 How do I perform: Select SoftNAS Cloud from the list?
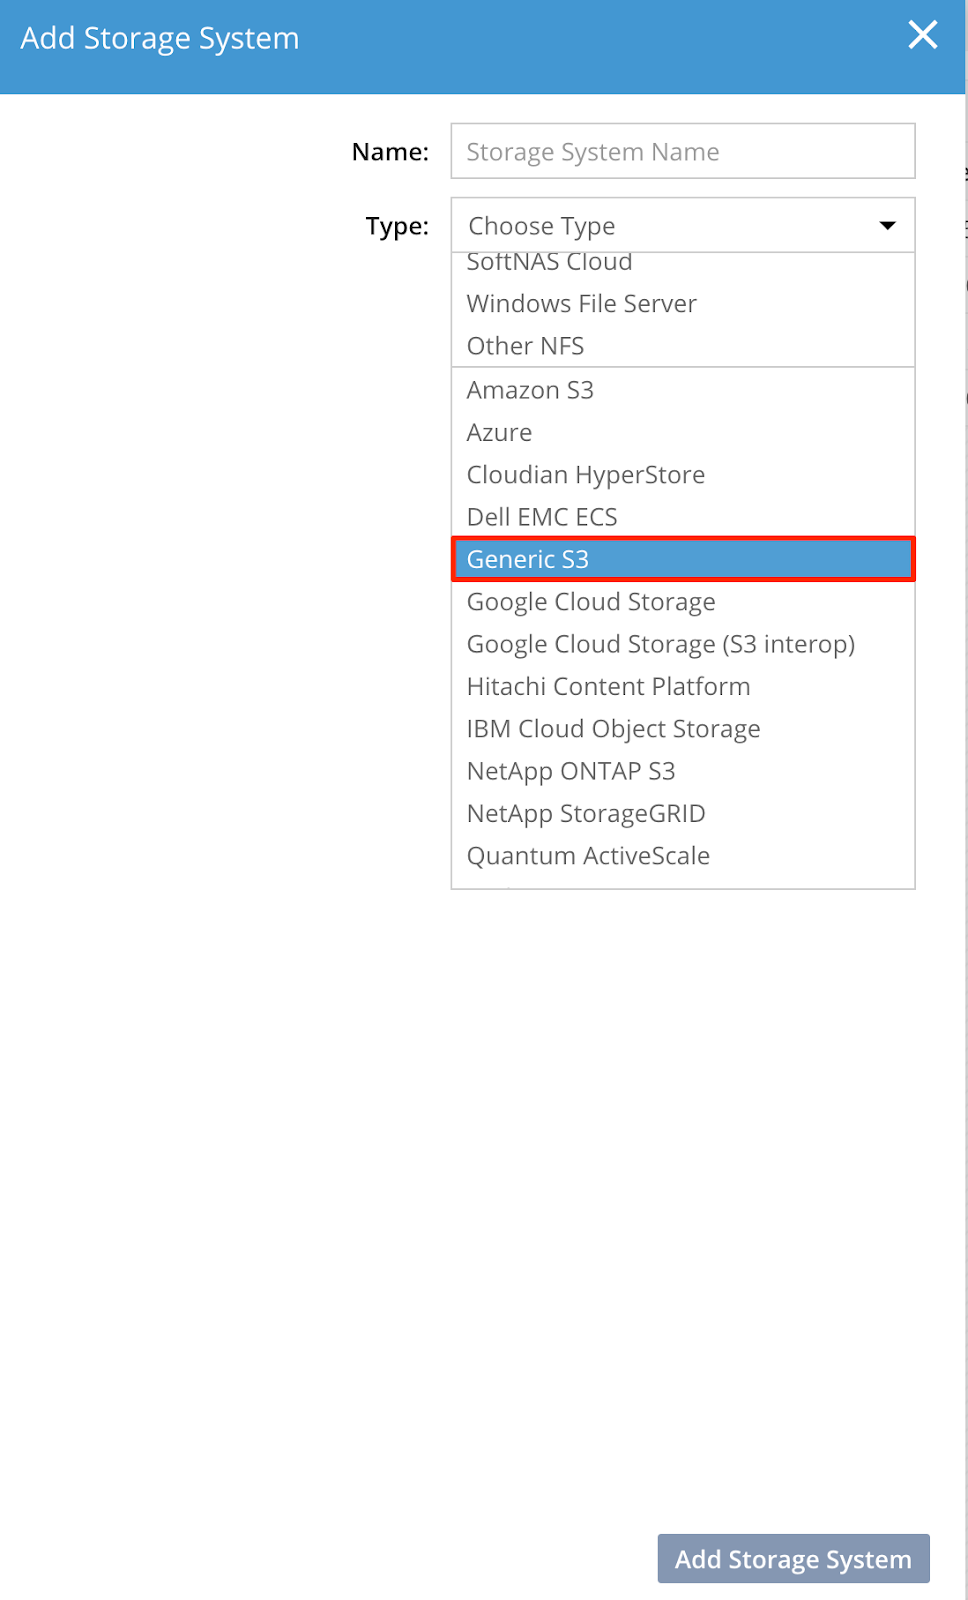tap(550, 263)
